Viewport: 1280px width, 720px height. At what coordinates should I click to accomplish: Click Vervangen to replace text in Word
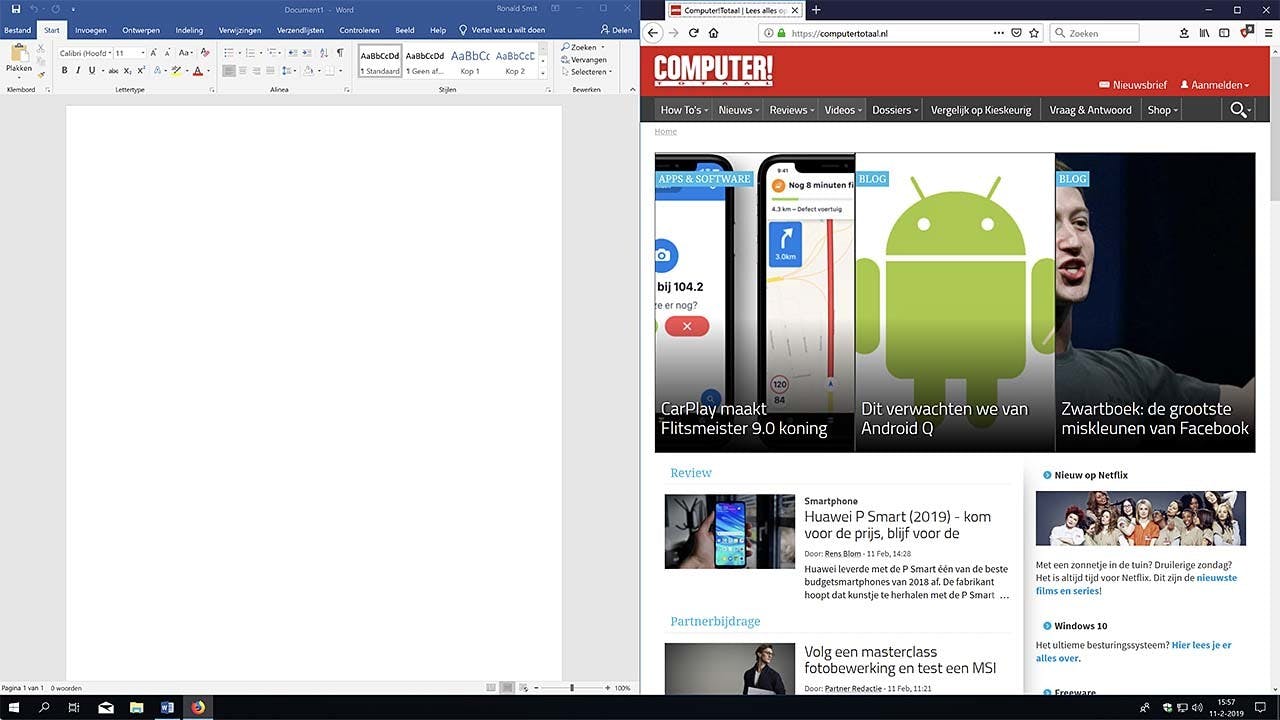[x=584, y=60]
